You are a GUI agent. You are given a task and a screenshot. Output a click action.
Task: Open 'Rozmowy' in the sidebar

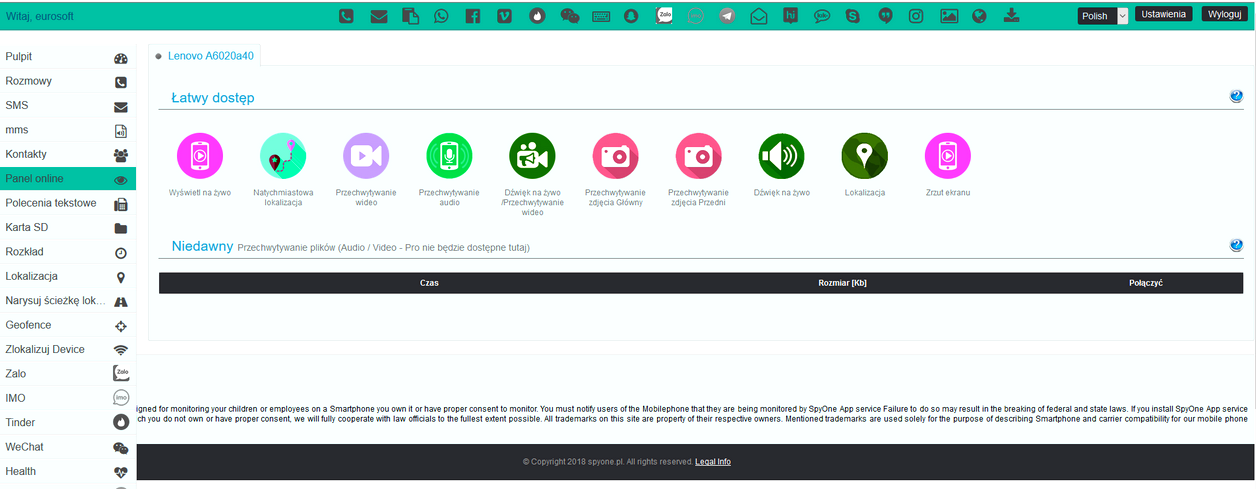66,82
